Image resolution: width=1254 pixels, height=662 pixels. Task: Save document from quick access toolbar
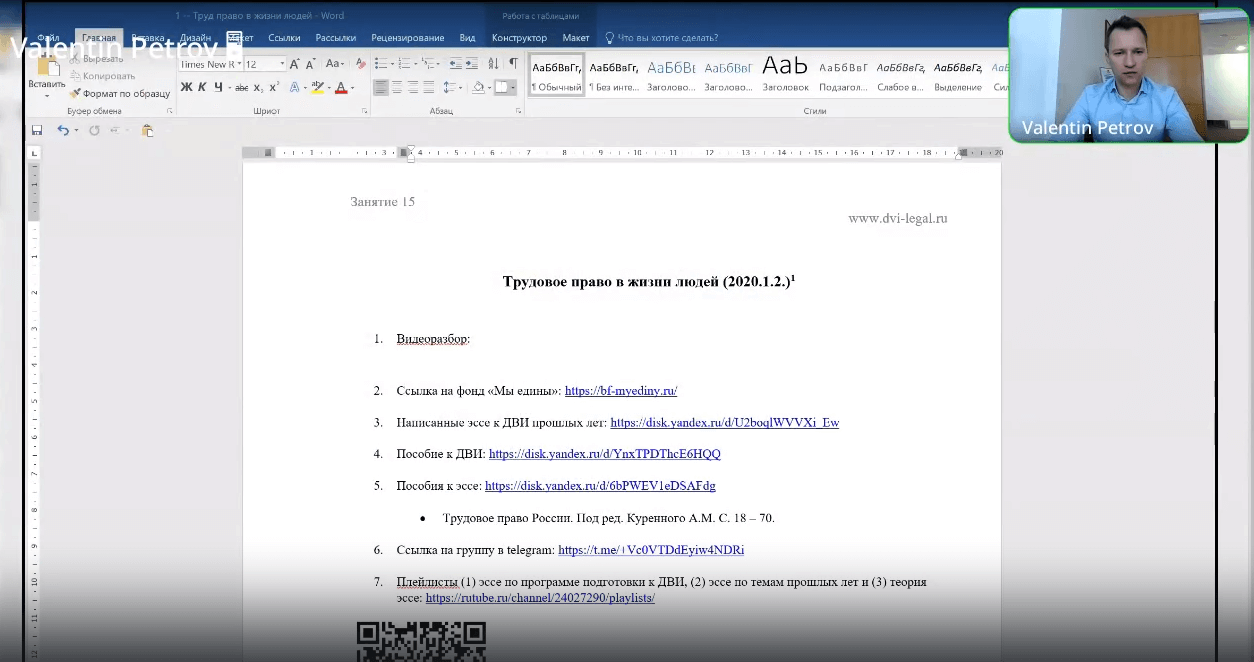(37, 130)
